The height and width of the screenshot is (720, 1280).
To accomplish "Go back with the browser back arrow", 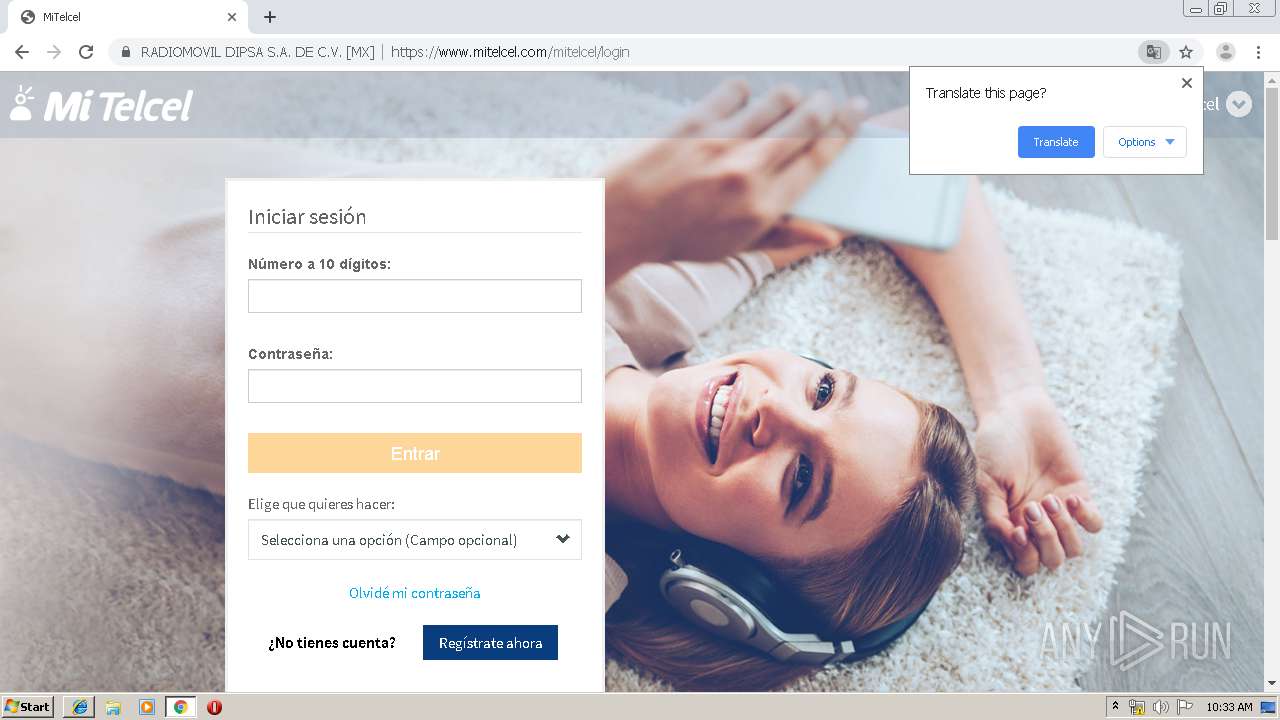I will pyautogui.click(x=22, y=52).
